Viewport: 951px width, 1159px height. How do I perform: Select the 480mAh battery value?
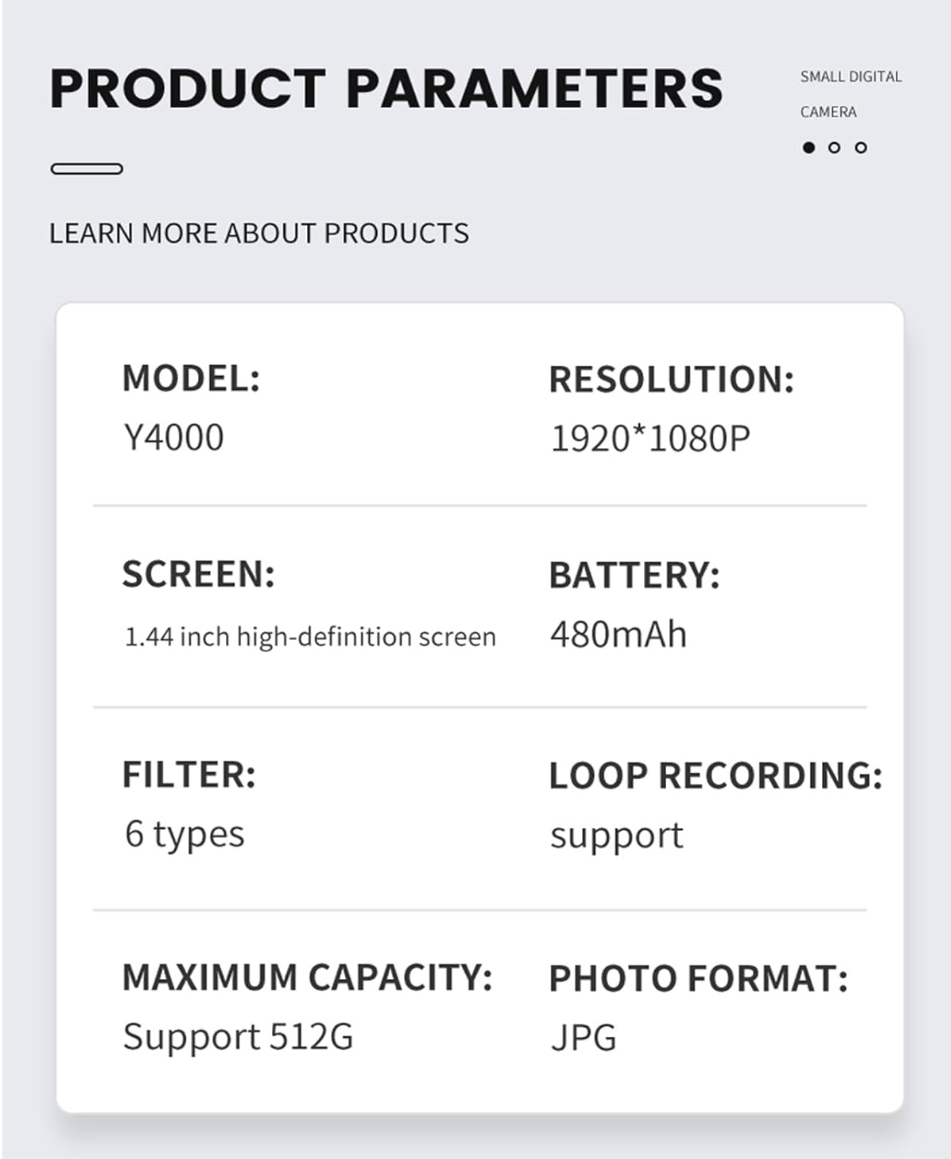[618, 634]
